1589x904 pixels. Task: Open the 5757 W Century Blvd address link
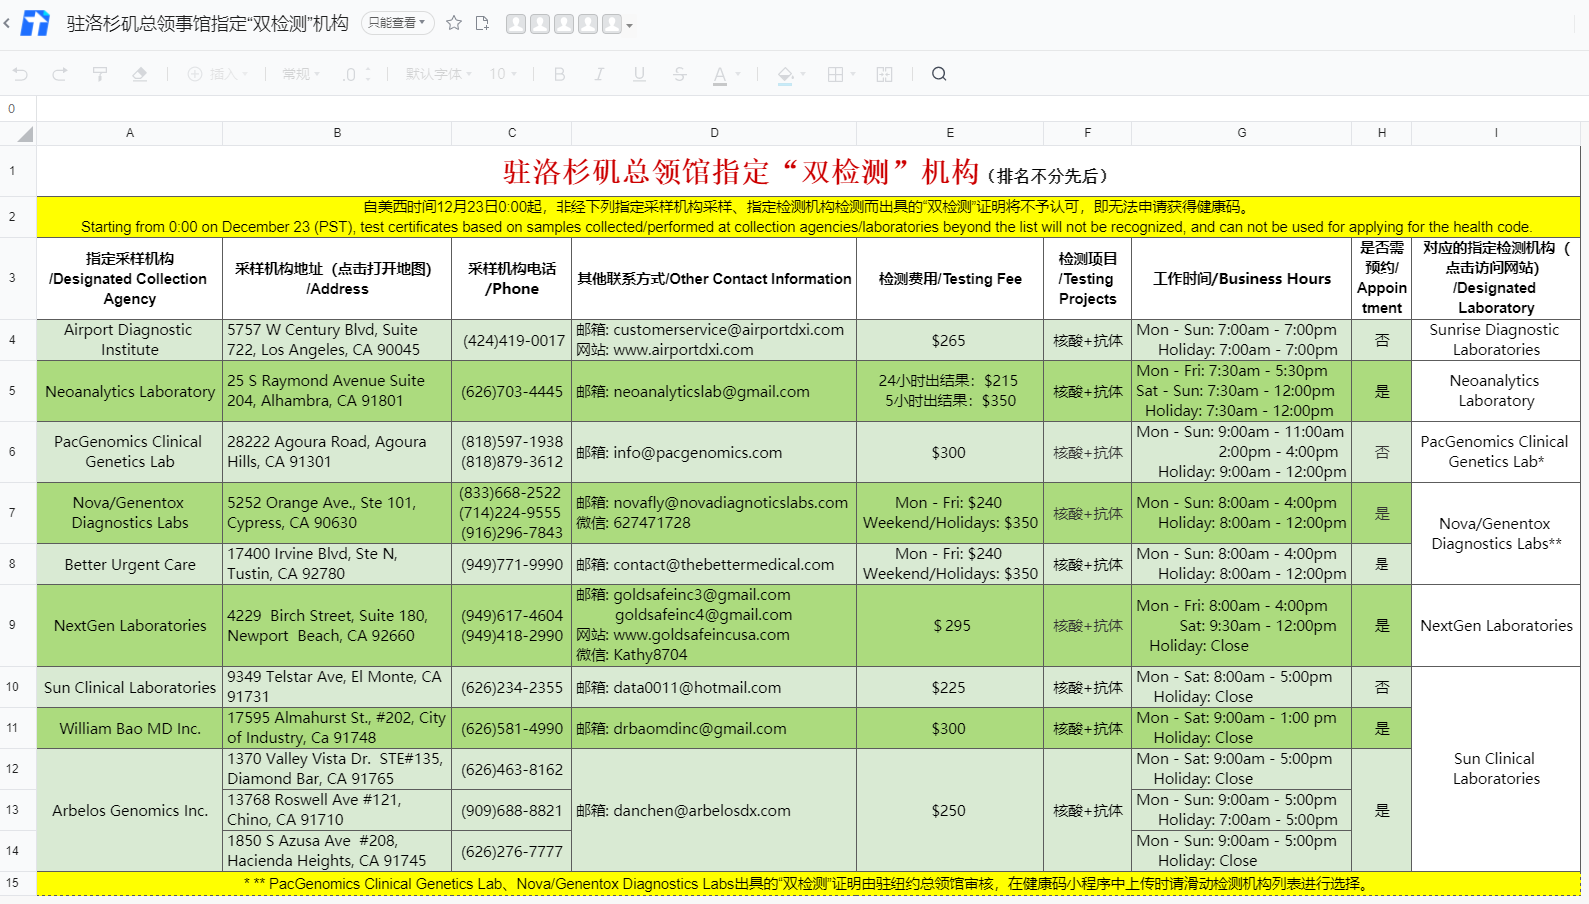tap(323, 340)
